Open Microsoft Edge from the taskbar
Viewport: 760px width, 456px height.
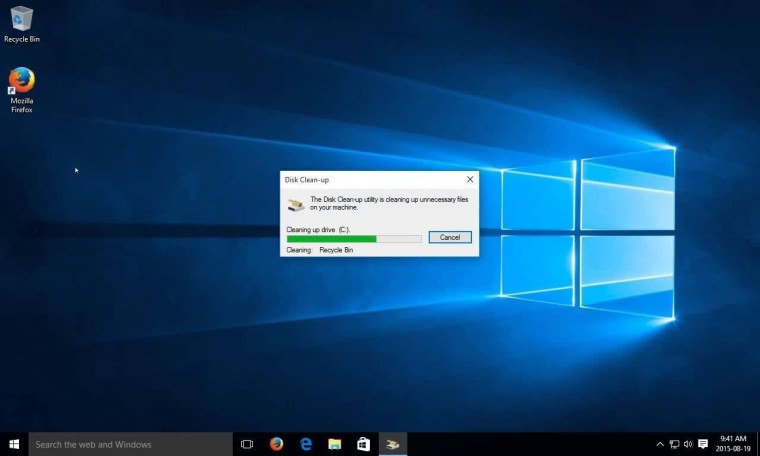click(x=306, y=444)
